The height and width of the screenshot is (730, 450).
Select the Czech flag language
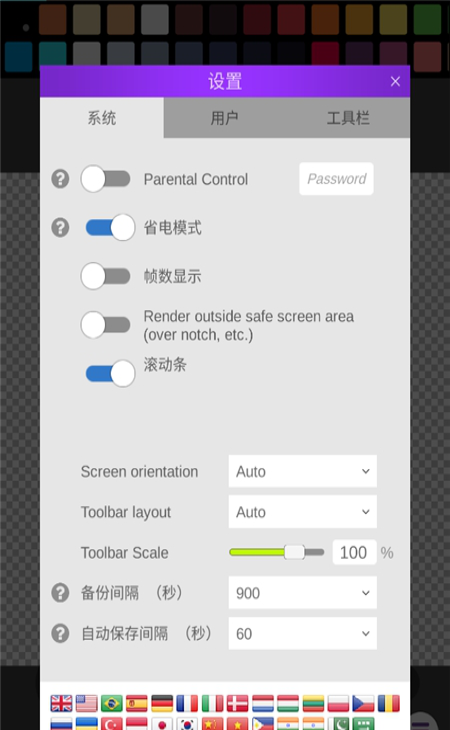tap(363, 703)
